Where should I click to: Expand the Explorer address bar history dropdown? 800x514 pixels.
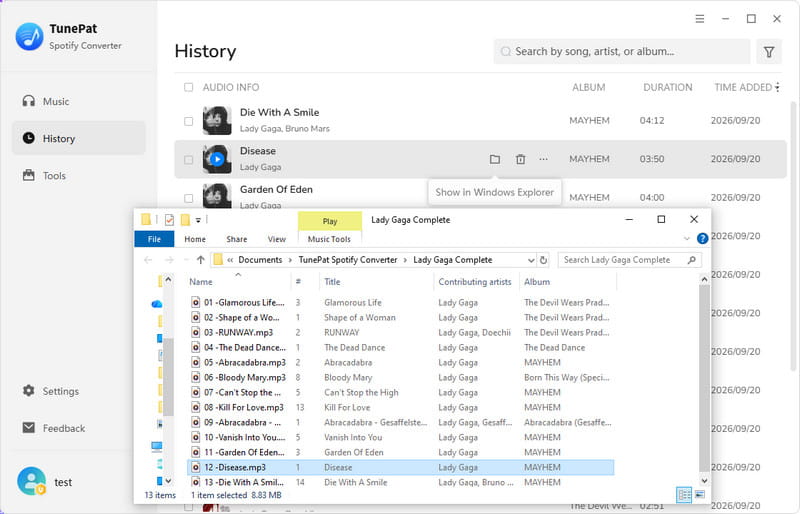[x=531, y=260]
